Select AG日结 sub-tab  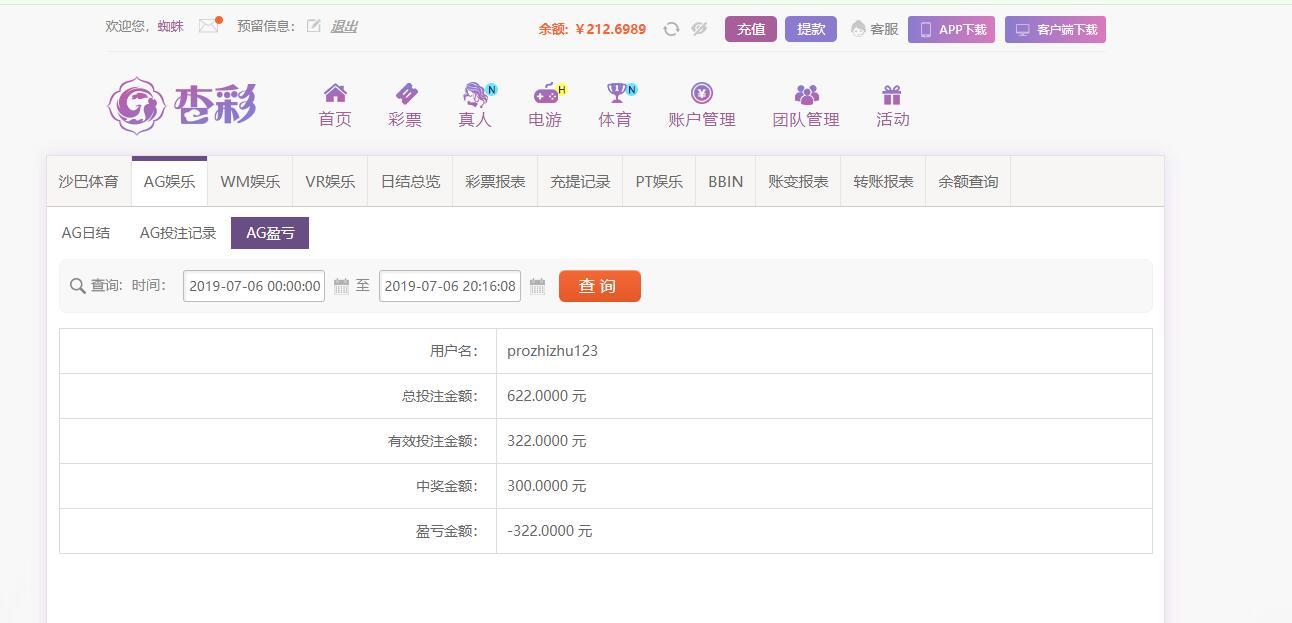click(x=86, y=233)
